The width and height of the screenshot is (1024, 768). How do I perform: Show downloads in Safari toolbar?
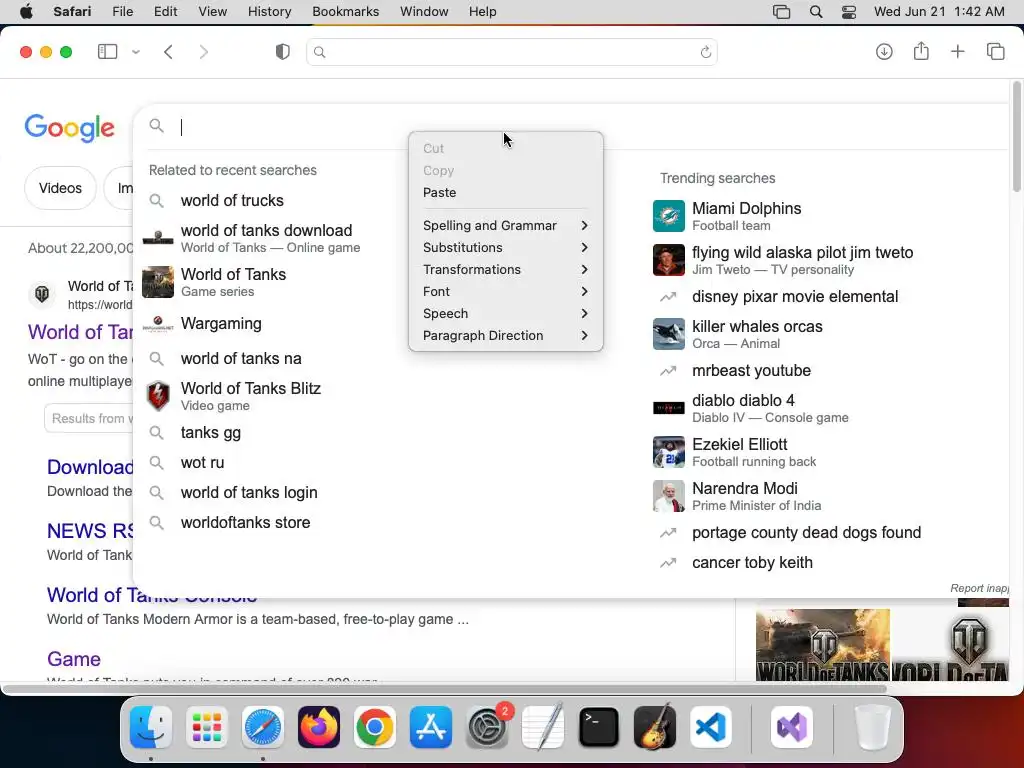884,52
